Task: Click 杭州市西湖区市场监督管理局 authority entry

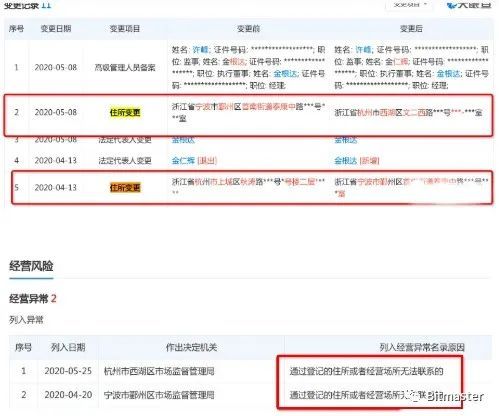Action: coord(159,371)
